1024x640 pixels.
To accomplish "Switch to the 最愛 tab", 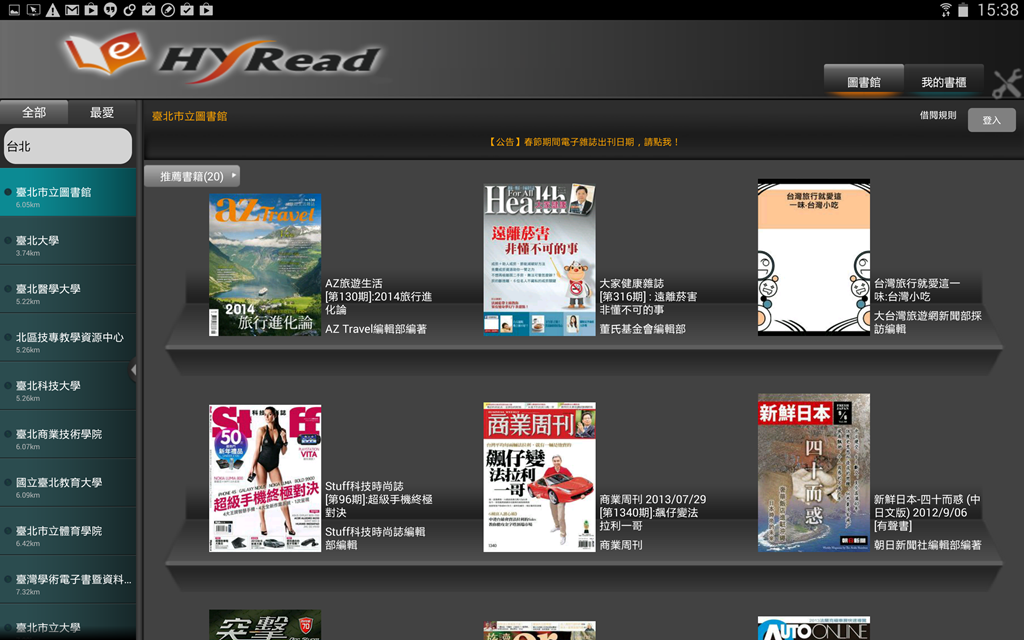I will [102, 112].
